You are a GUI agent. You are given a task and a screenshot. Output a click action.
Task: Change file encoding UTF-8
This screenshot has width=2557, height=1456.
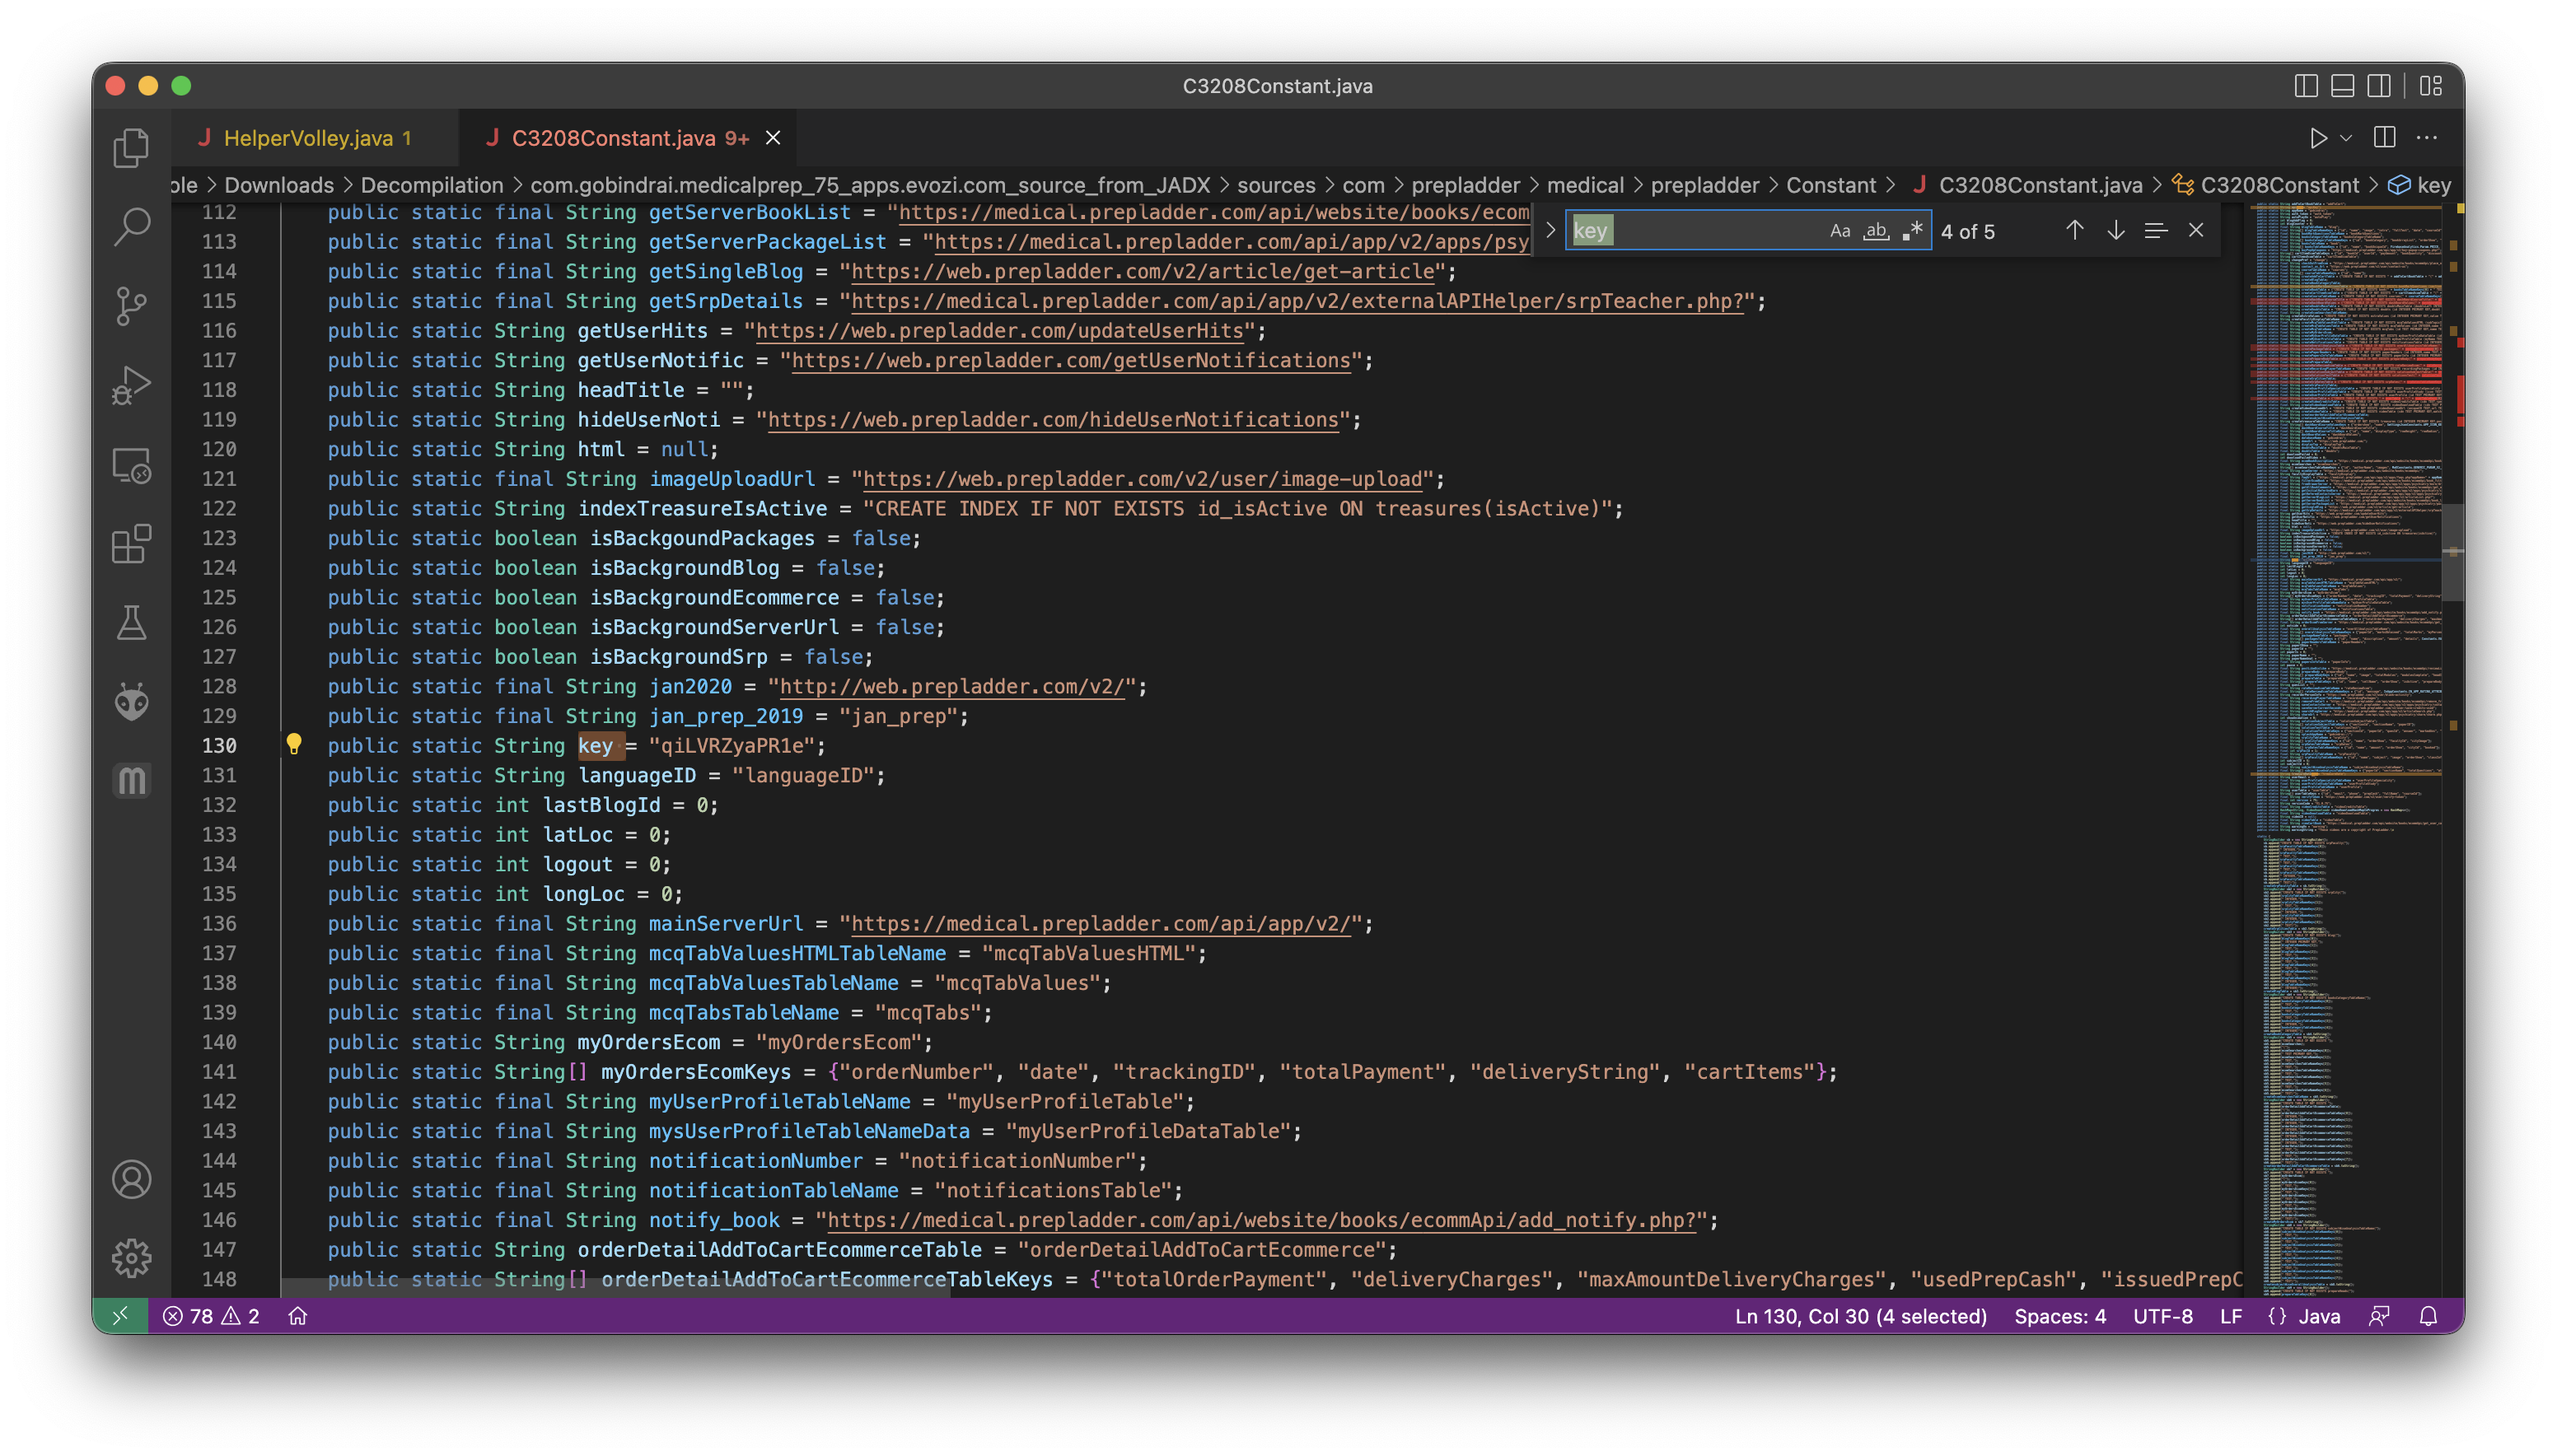coord(2163,1316)
